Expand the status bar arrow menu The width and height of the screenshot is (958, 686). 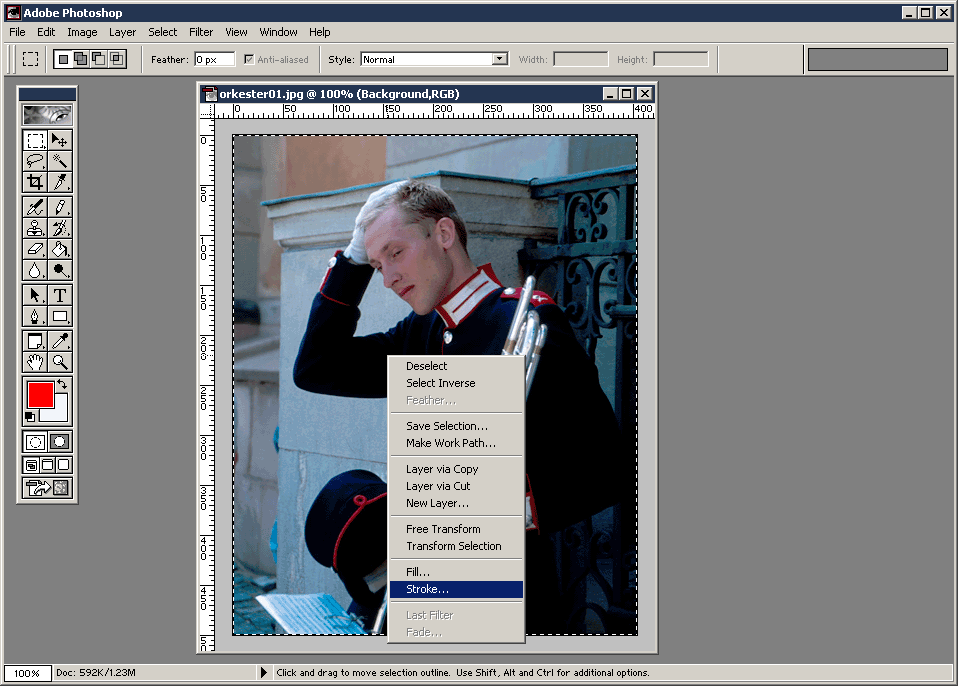pos(264,673)
